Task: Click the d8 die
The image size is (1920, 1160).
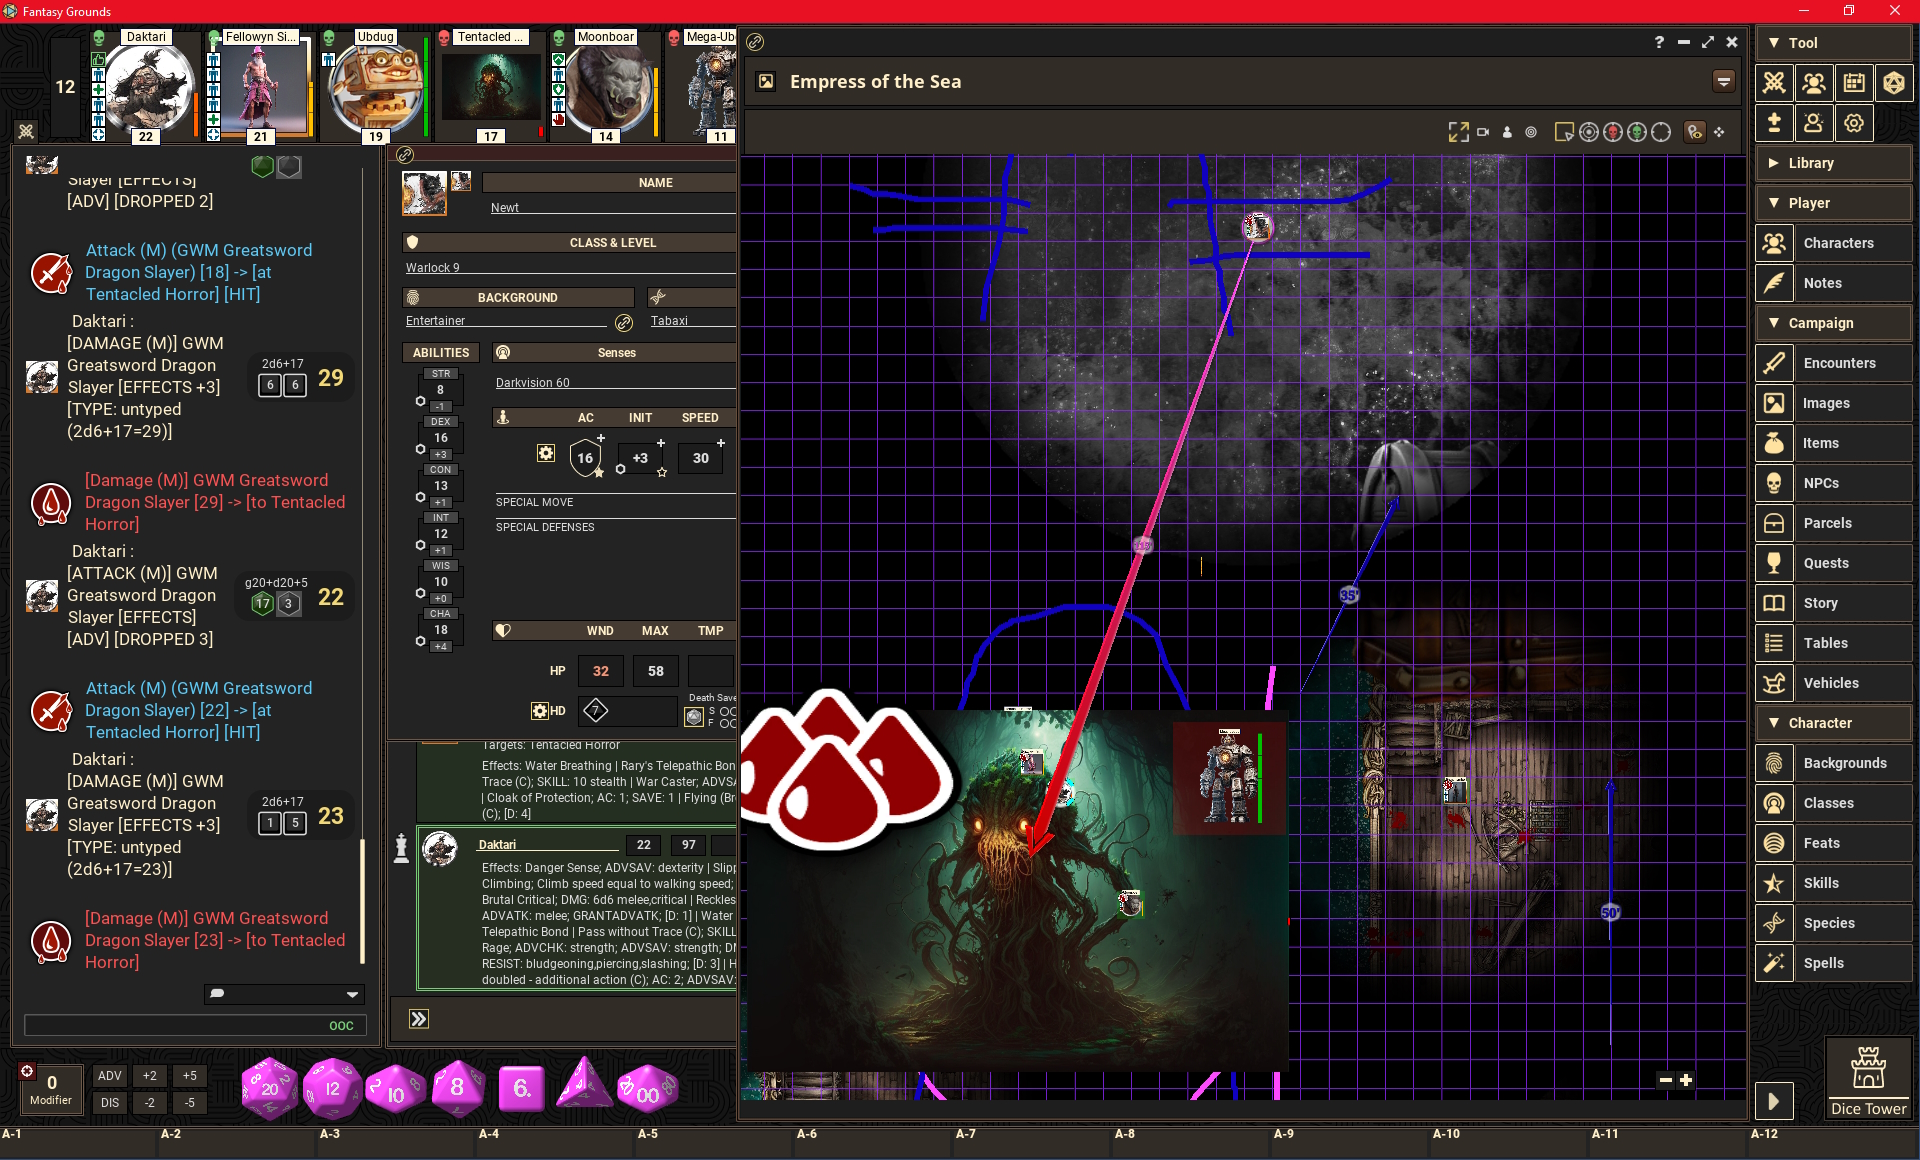Action: point(457,1087)
